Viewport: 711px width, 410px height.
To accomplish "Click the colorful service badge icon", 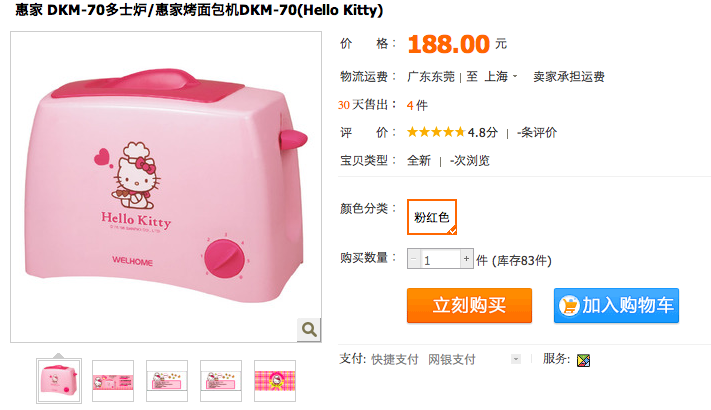I will click(583, 360).
